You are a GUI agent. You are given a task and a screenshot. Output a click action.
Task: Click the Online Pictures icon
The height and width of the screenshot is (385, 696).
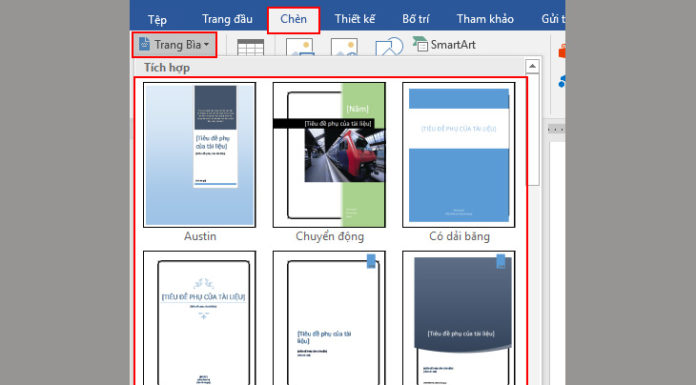coord(344,47)
